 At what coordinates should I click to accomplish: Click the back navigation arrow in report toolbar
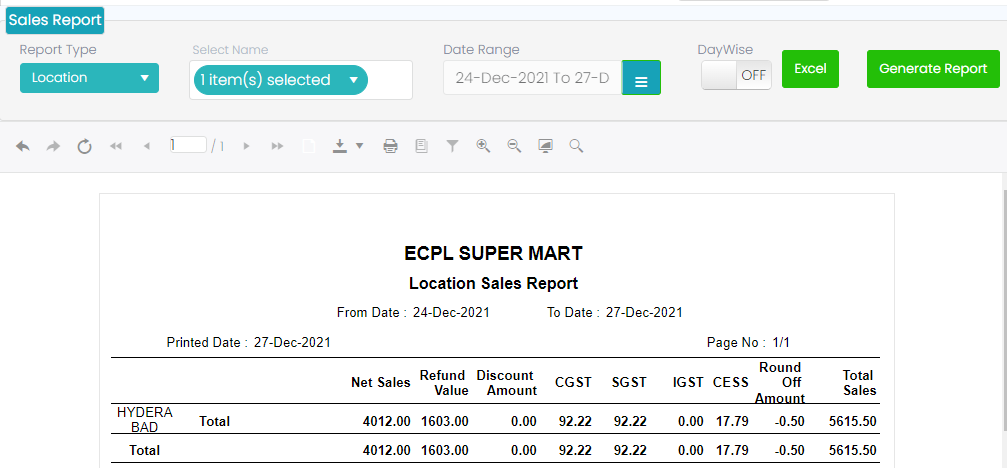coord(23,146)
